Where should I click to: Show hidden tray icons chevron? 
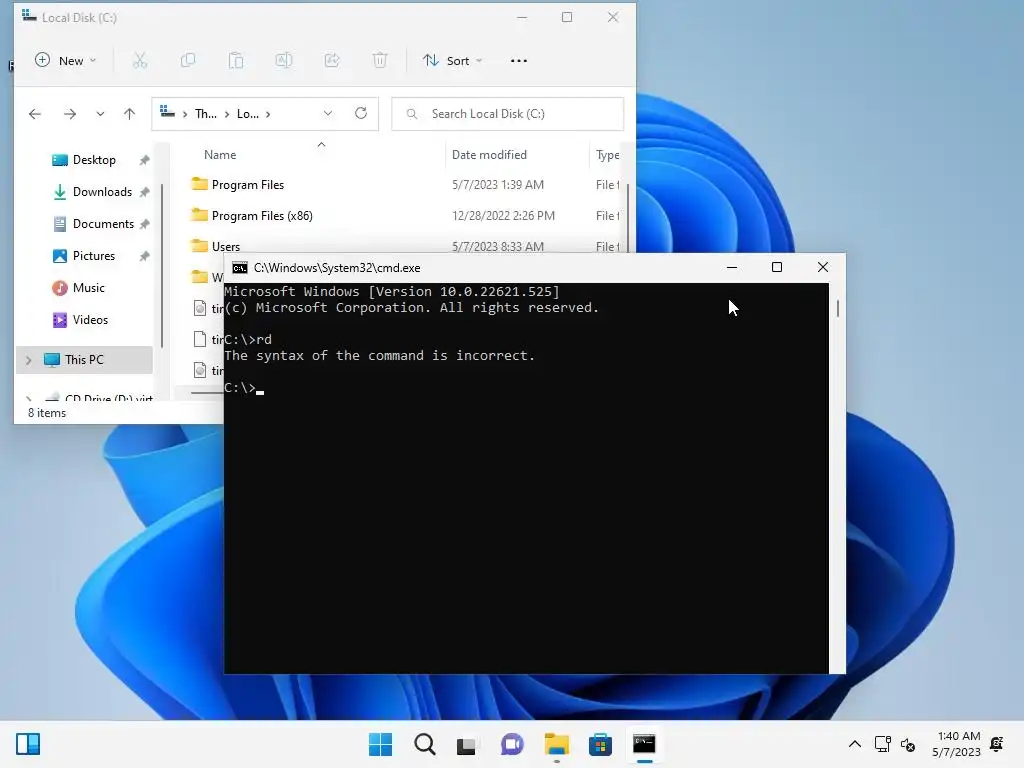tap(854, 744)
